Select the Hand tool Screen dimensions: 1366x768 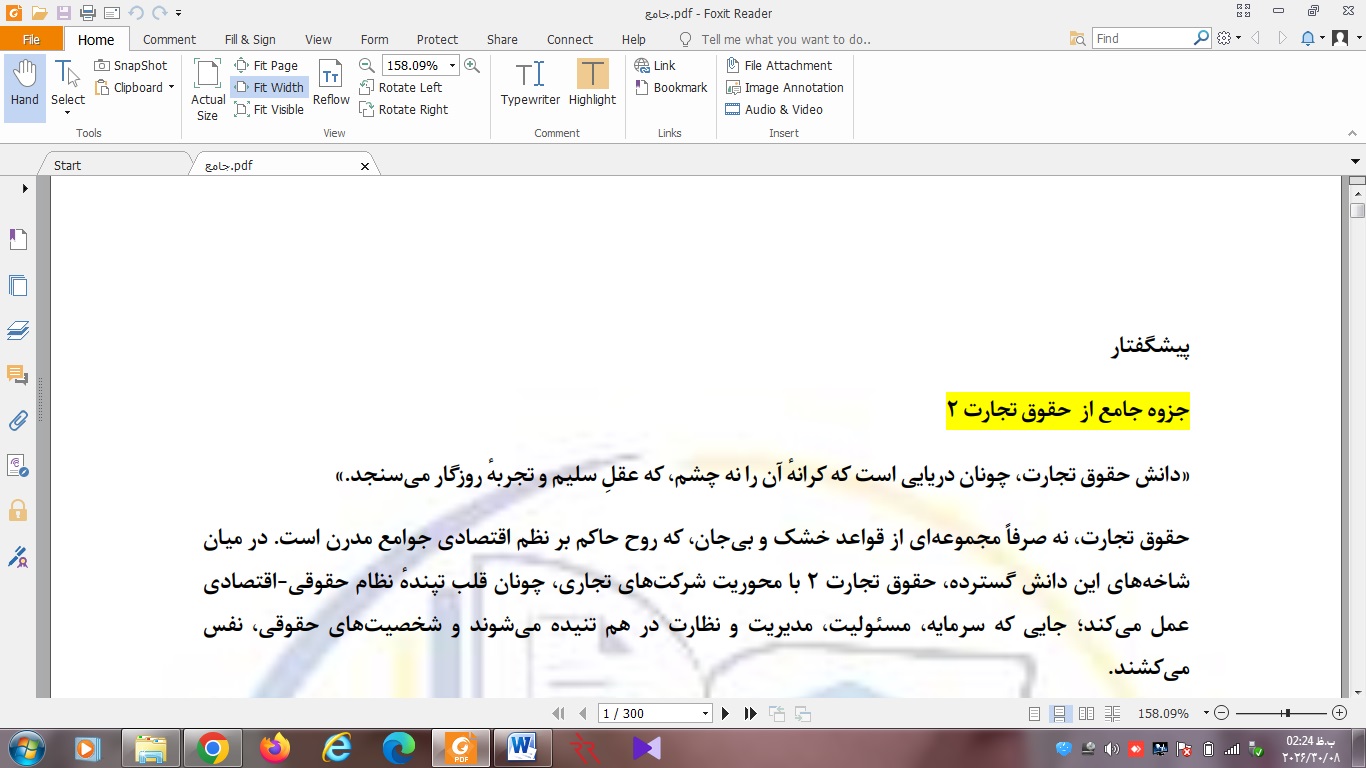tap(25, 86)
